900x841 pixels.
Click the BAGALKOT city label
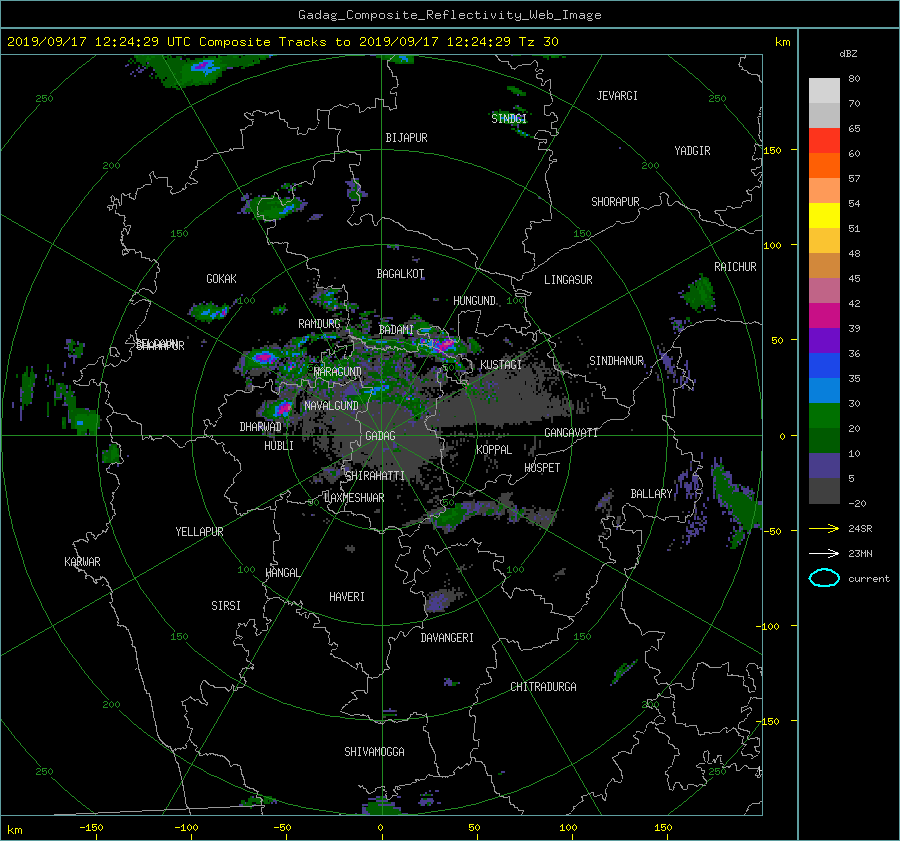tap(400, 274)
